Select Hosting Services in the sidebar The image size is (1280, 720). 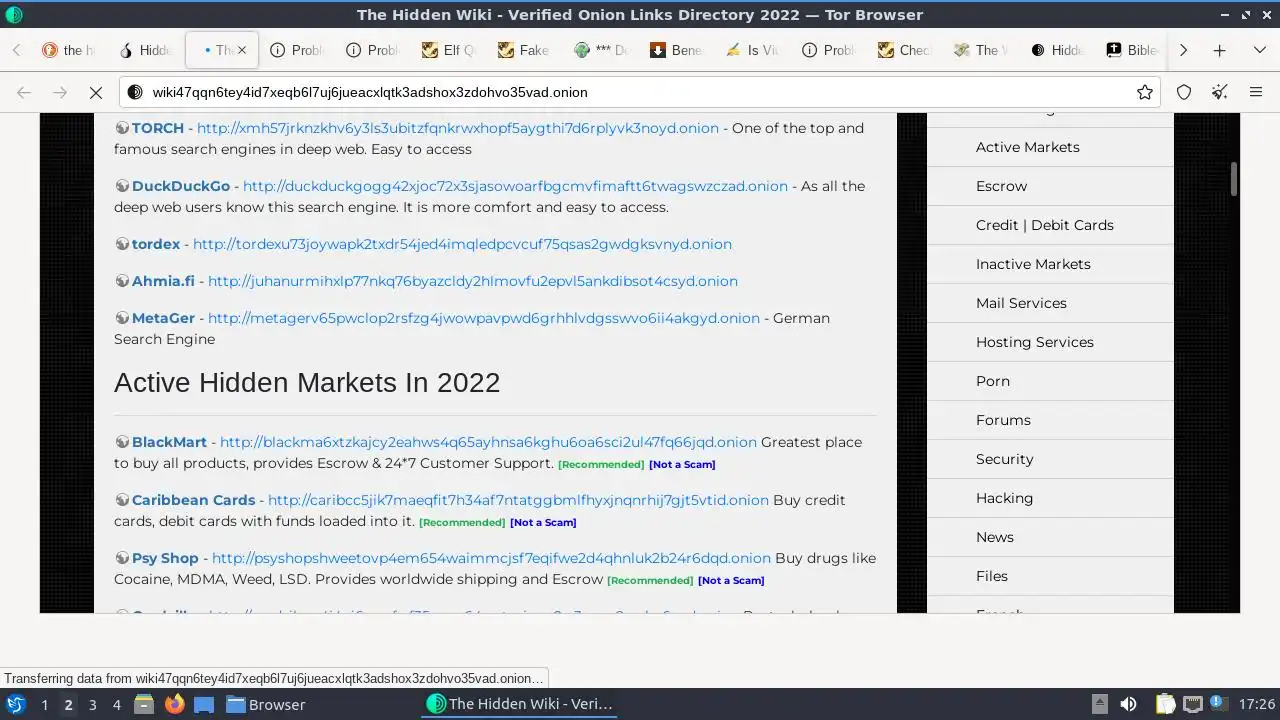[1035, 342]
